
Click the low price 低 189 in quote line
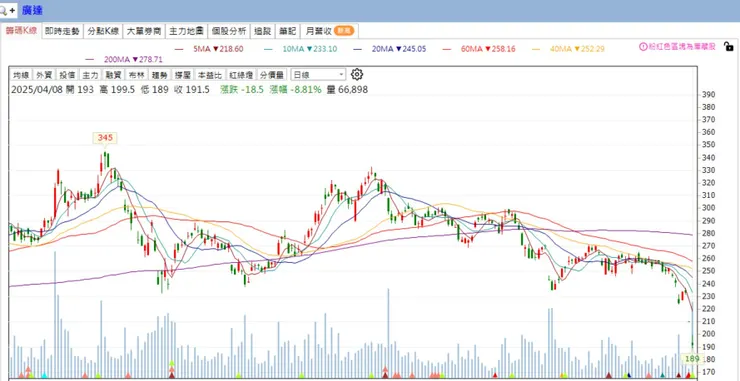click(155, 90)
